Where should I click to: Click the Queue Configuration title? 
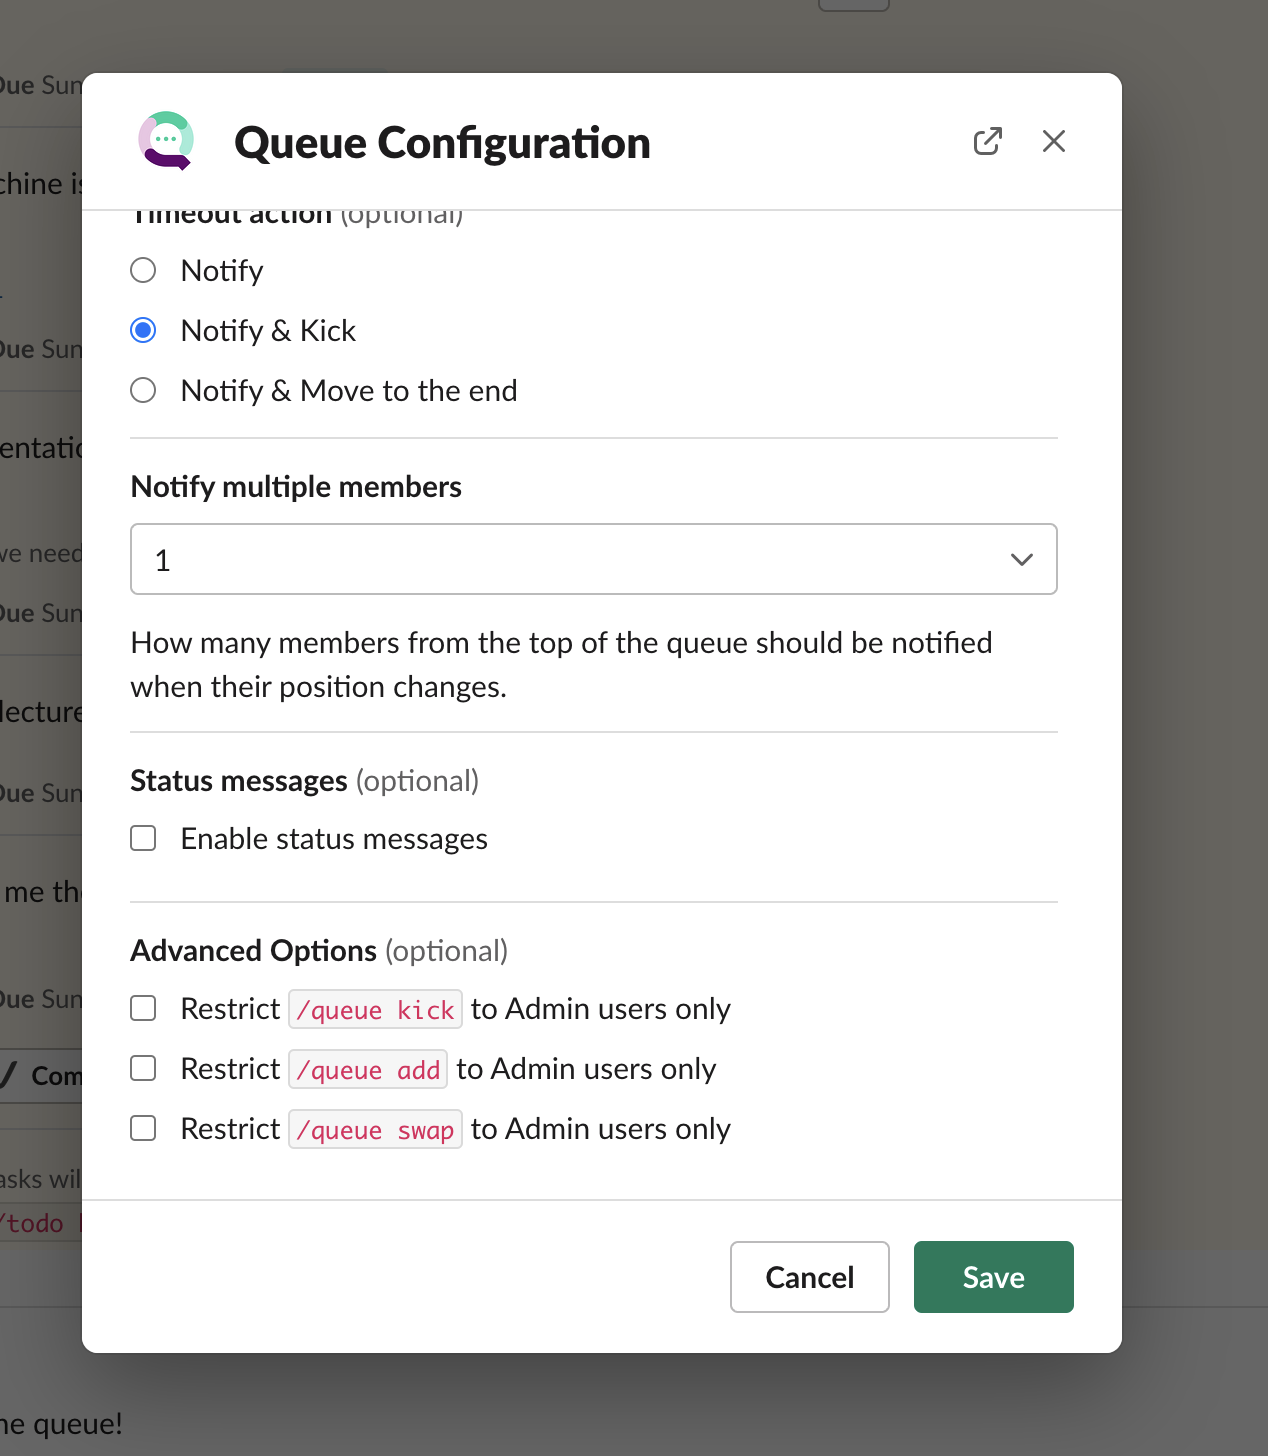click(x=442, y=142)
